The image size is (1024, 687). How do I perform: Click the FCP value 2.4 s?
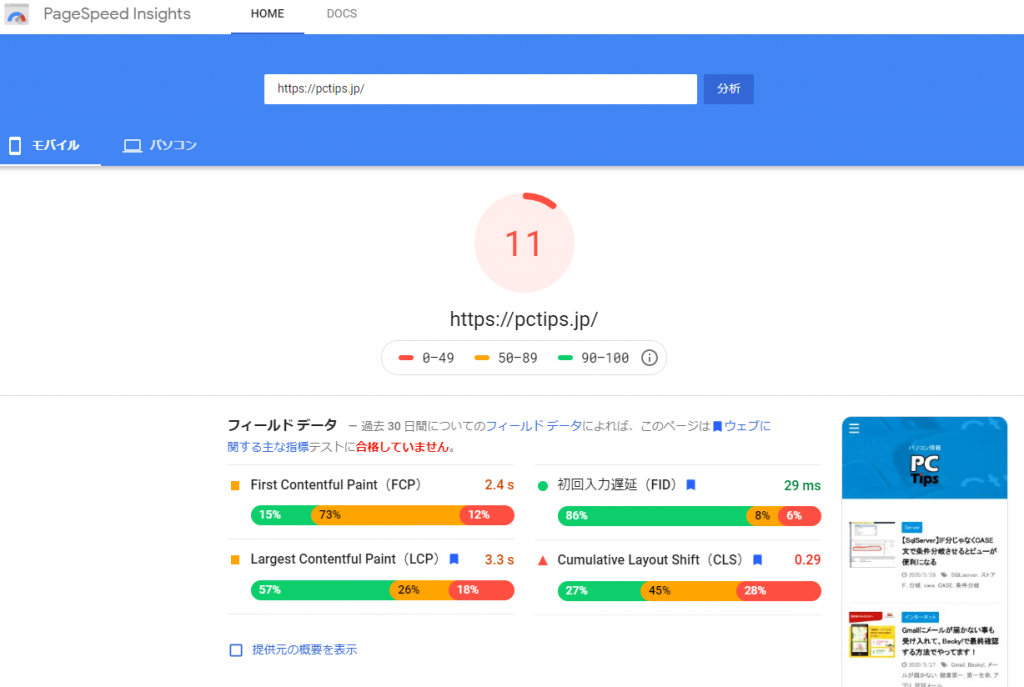tap(499, 485)
